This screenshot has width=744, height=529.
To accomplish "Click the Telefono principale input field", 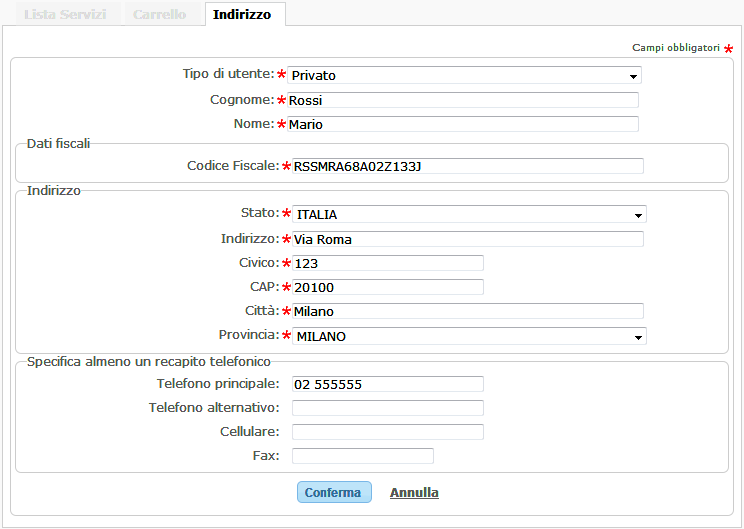I will point(388,384).
